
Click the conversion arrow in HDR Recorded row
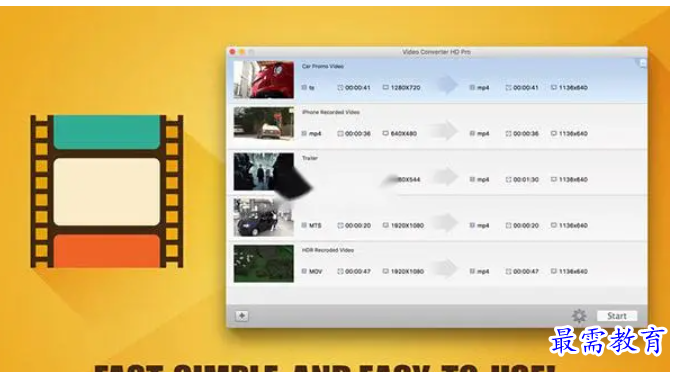click(445, 268)
